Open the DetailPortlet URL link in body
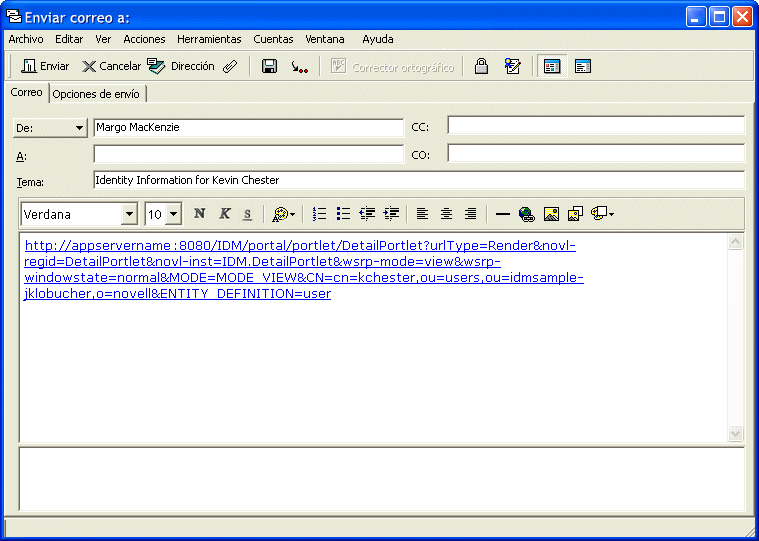 click(x=304, y=270)
